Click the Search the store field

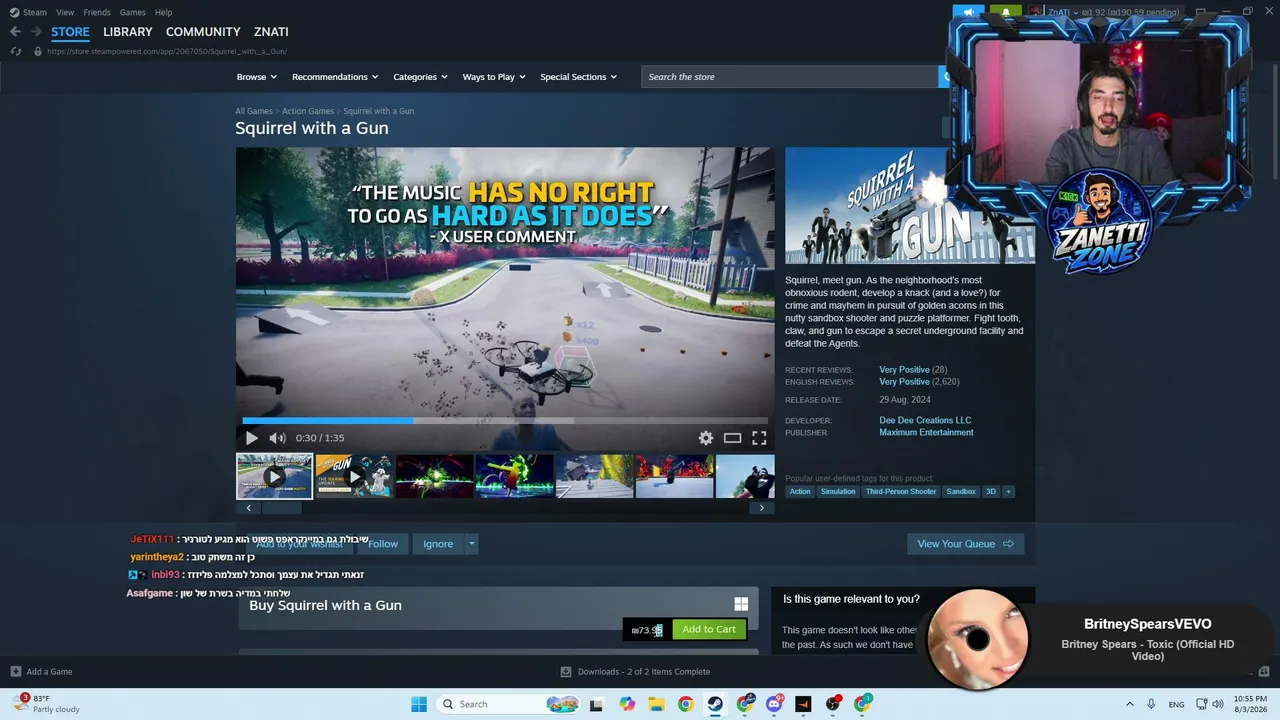(x=789, y=77)
